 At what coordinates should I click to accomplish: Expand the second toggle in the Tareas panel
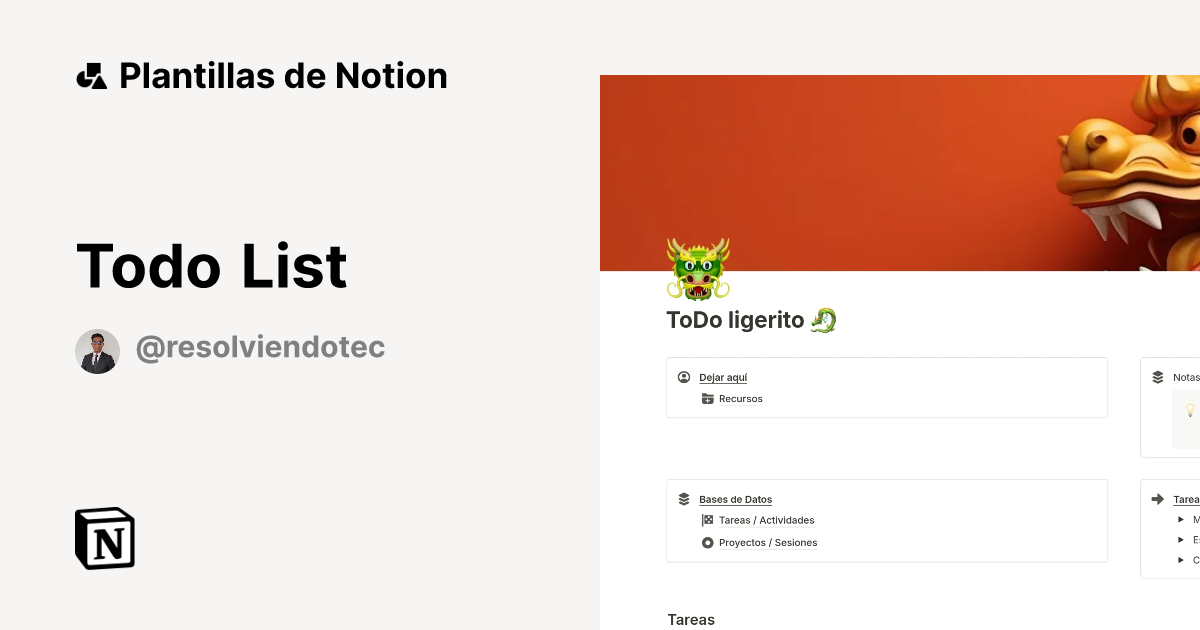[1180, 539]
